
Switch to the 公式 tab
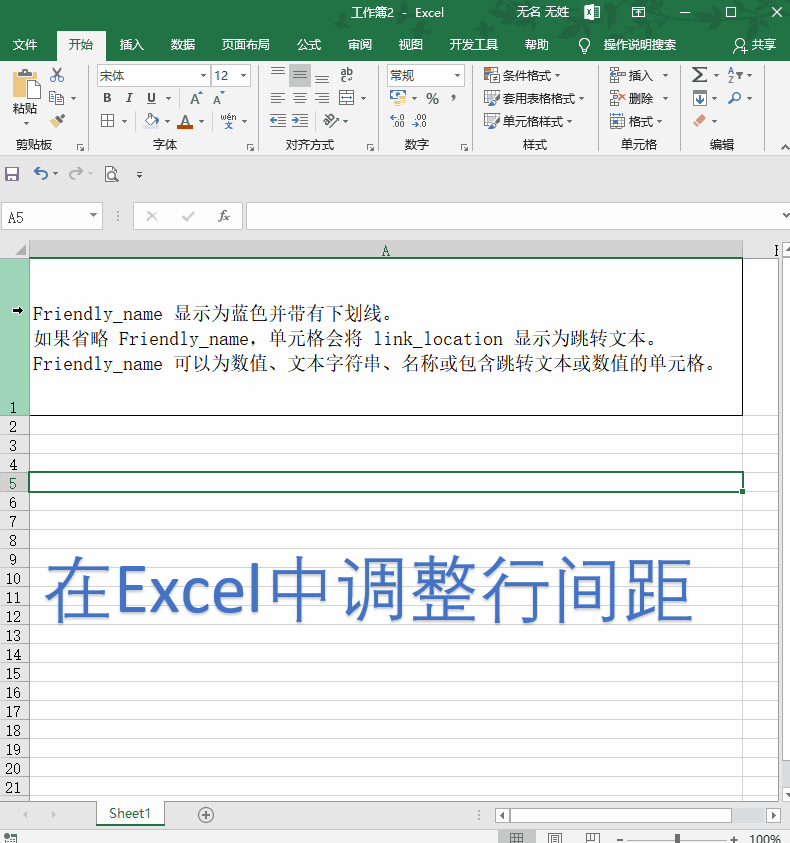pos(309,45)
